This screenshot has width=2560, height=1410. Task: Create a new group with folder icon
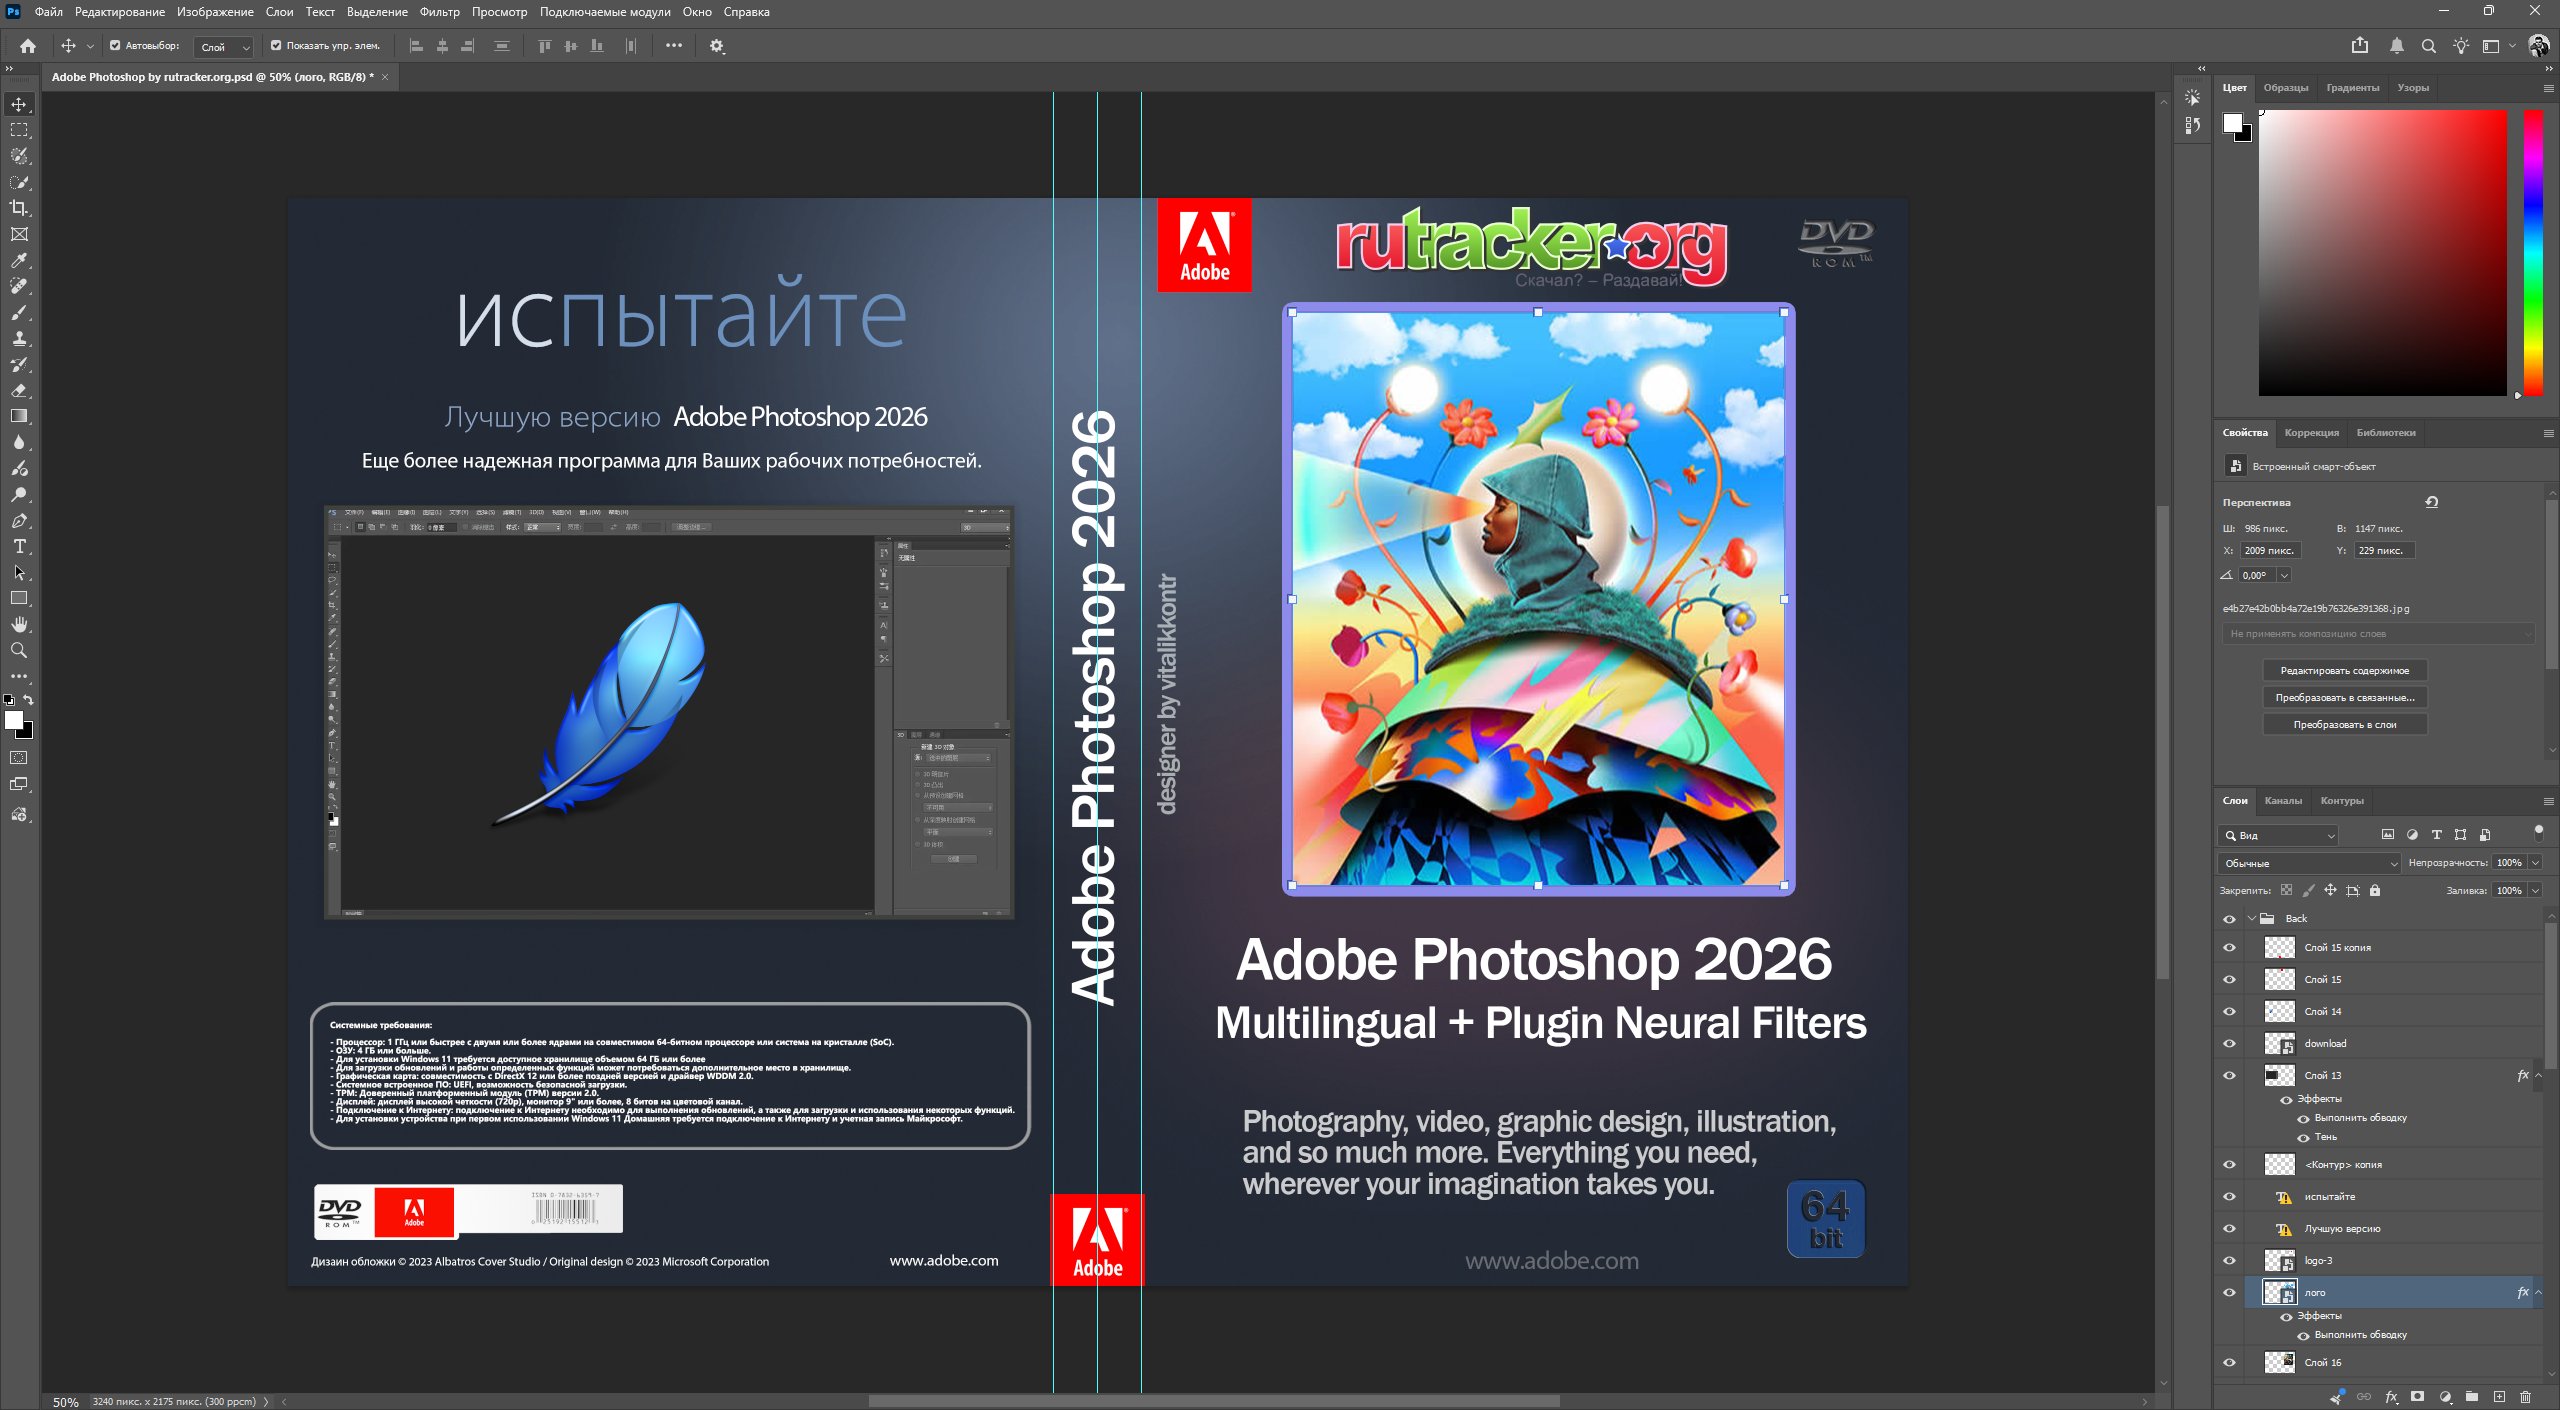coord(2472,1396)
